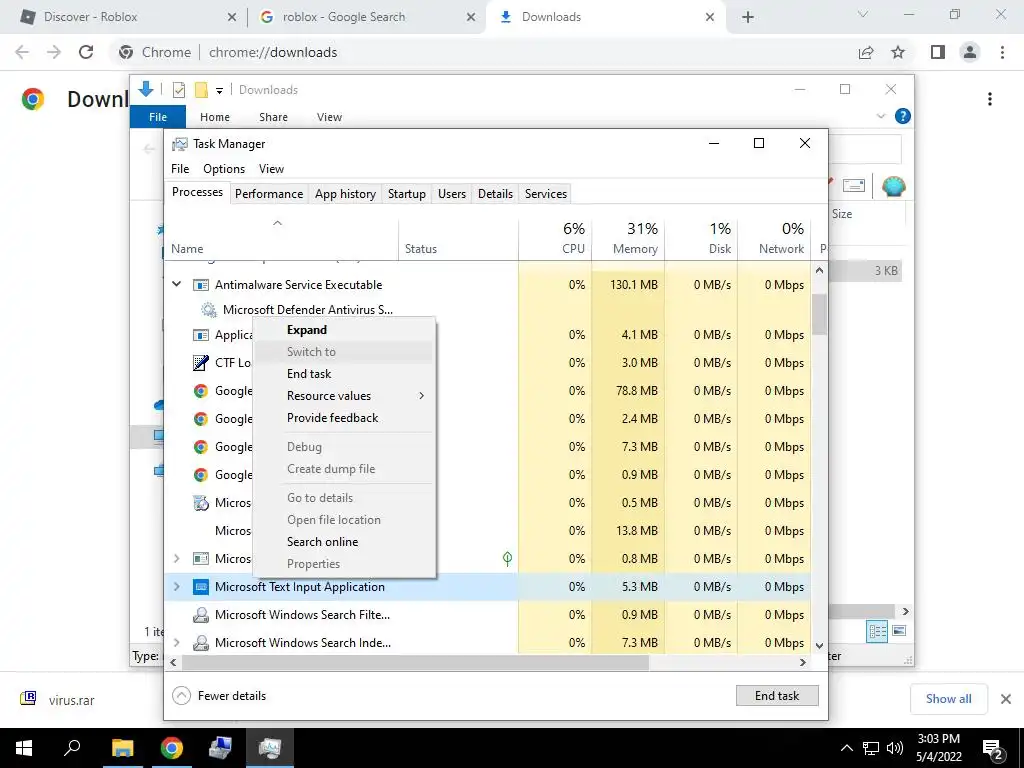Click the green leaf suspended status icon
Viewport: 1024px width, 768px height.
(507, 558)
